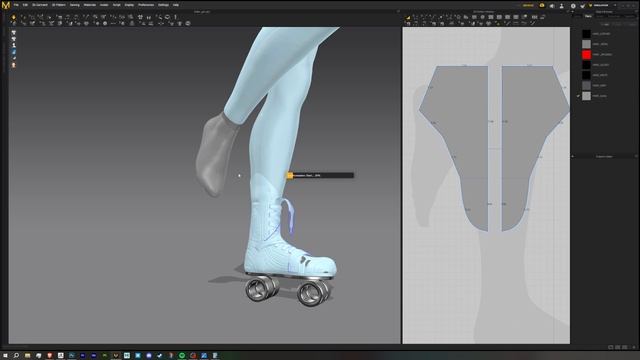This screenshot has height=360, width=640.
Task: Open the Materials menu
Action: pyautogui.click(x=90, y=5)
